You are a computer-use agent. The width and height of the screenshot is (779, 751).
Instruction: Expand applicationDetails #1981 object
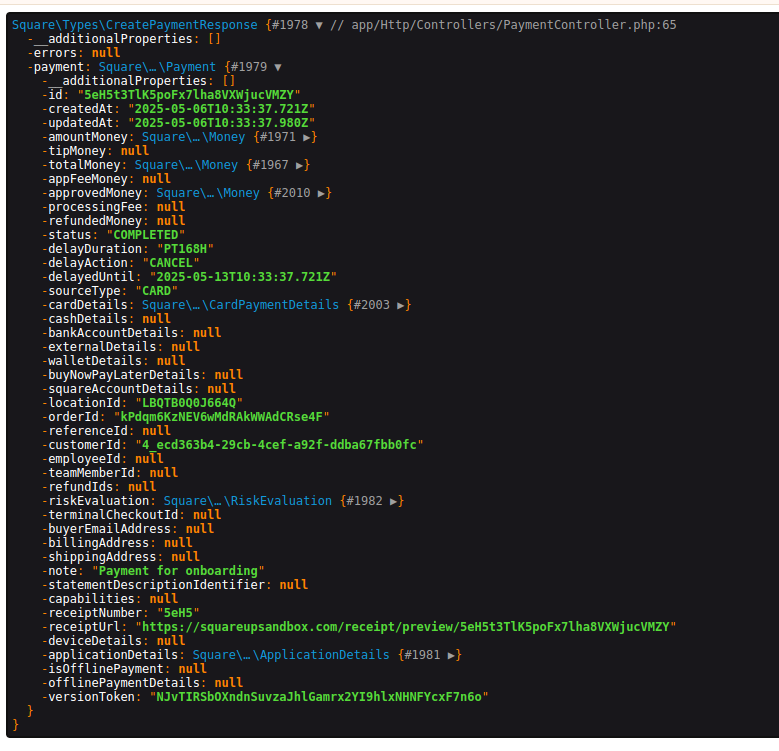[x=451, y=655]
